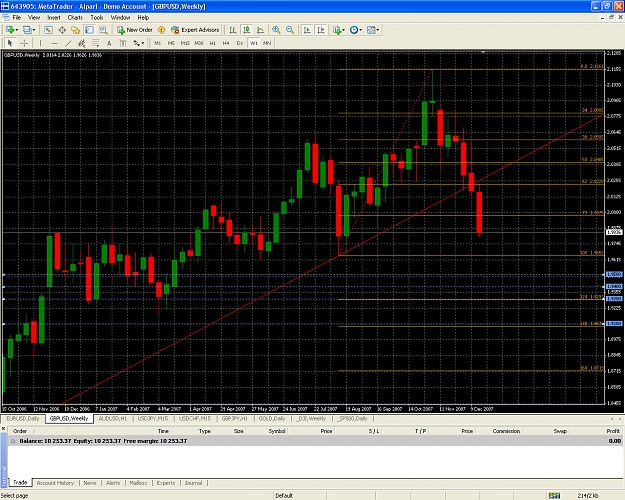Select the Equidistant Channel tool
Screen dimensions: 625x500
(82, 43)
